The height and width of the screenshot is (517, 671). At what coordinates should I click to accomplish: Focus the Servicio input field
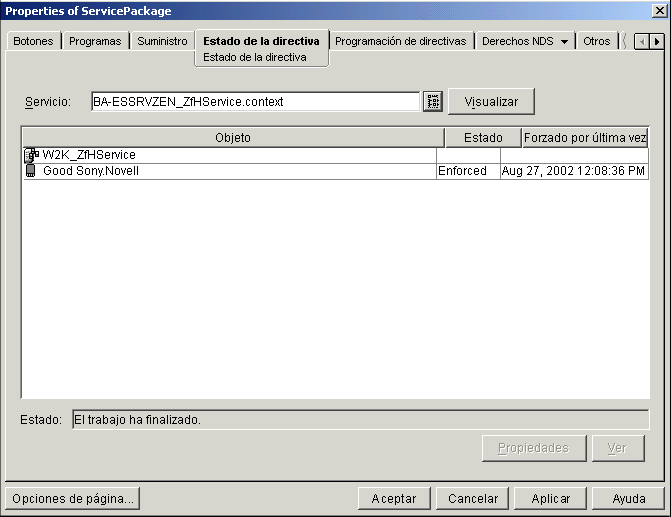tap(255, 101)
